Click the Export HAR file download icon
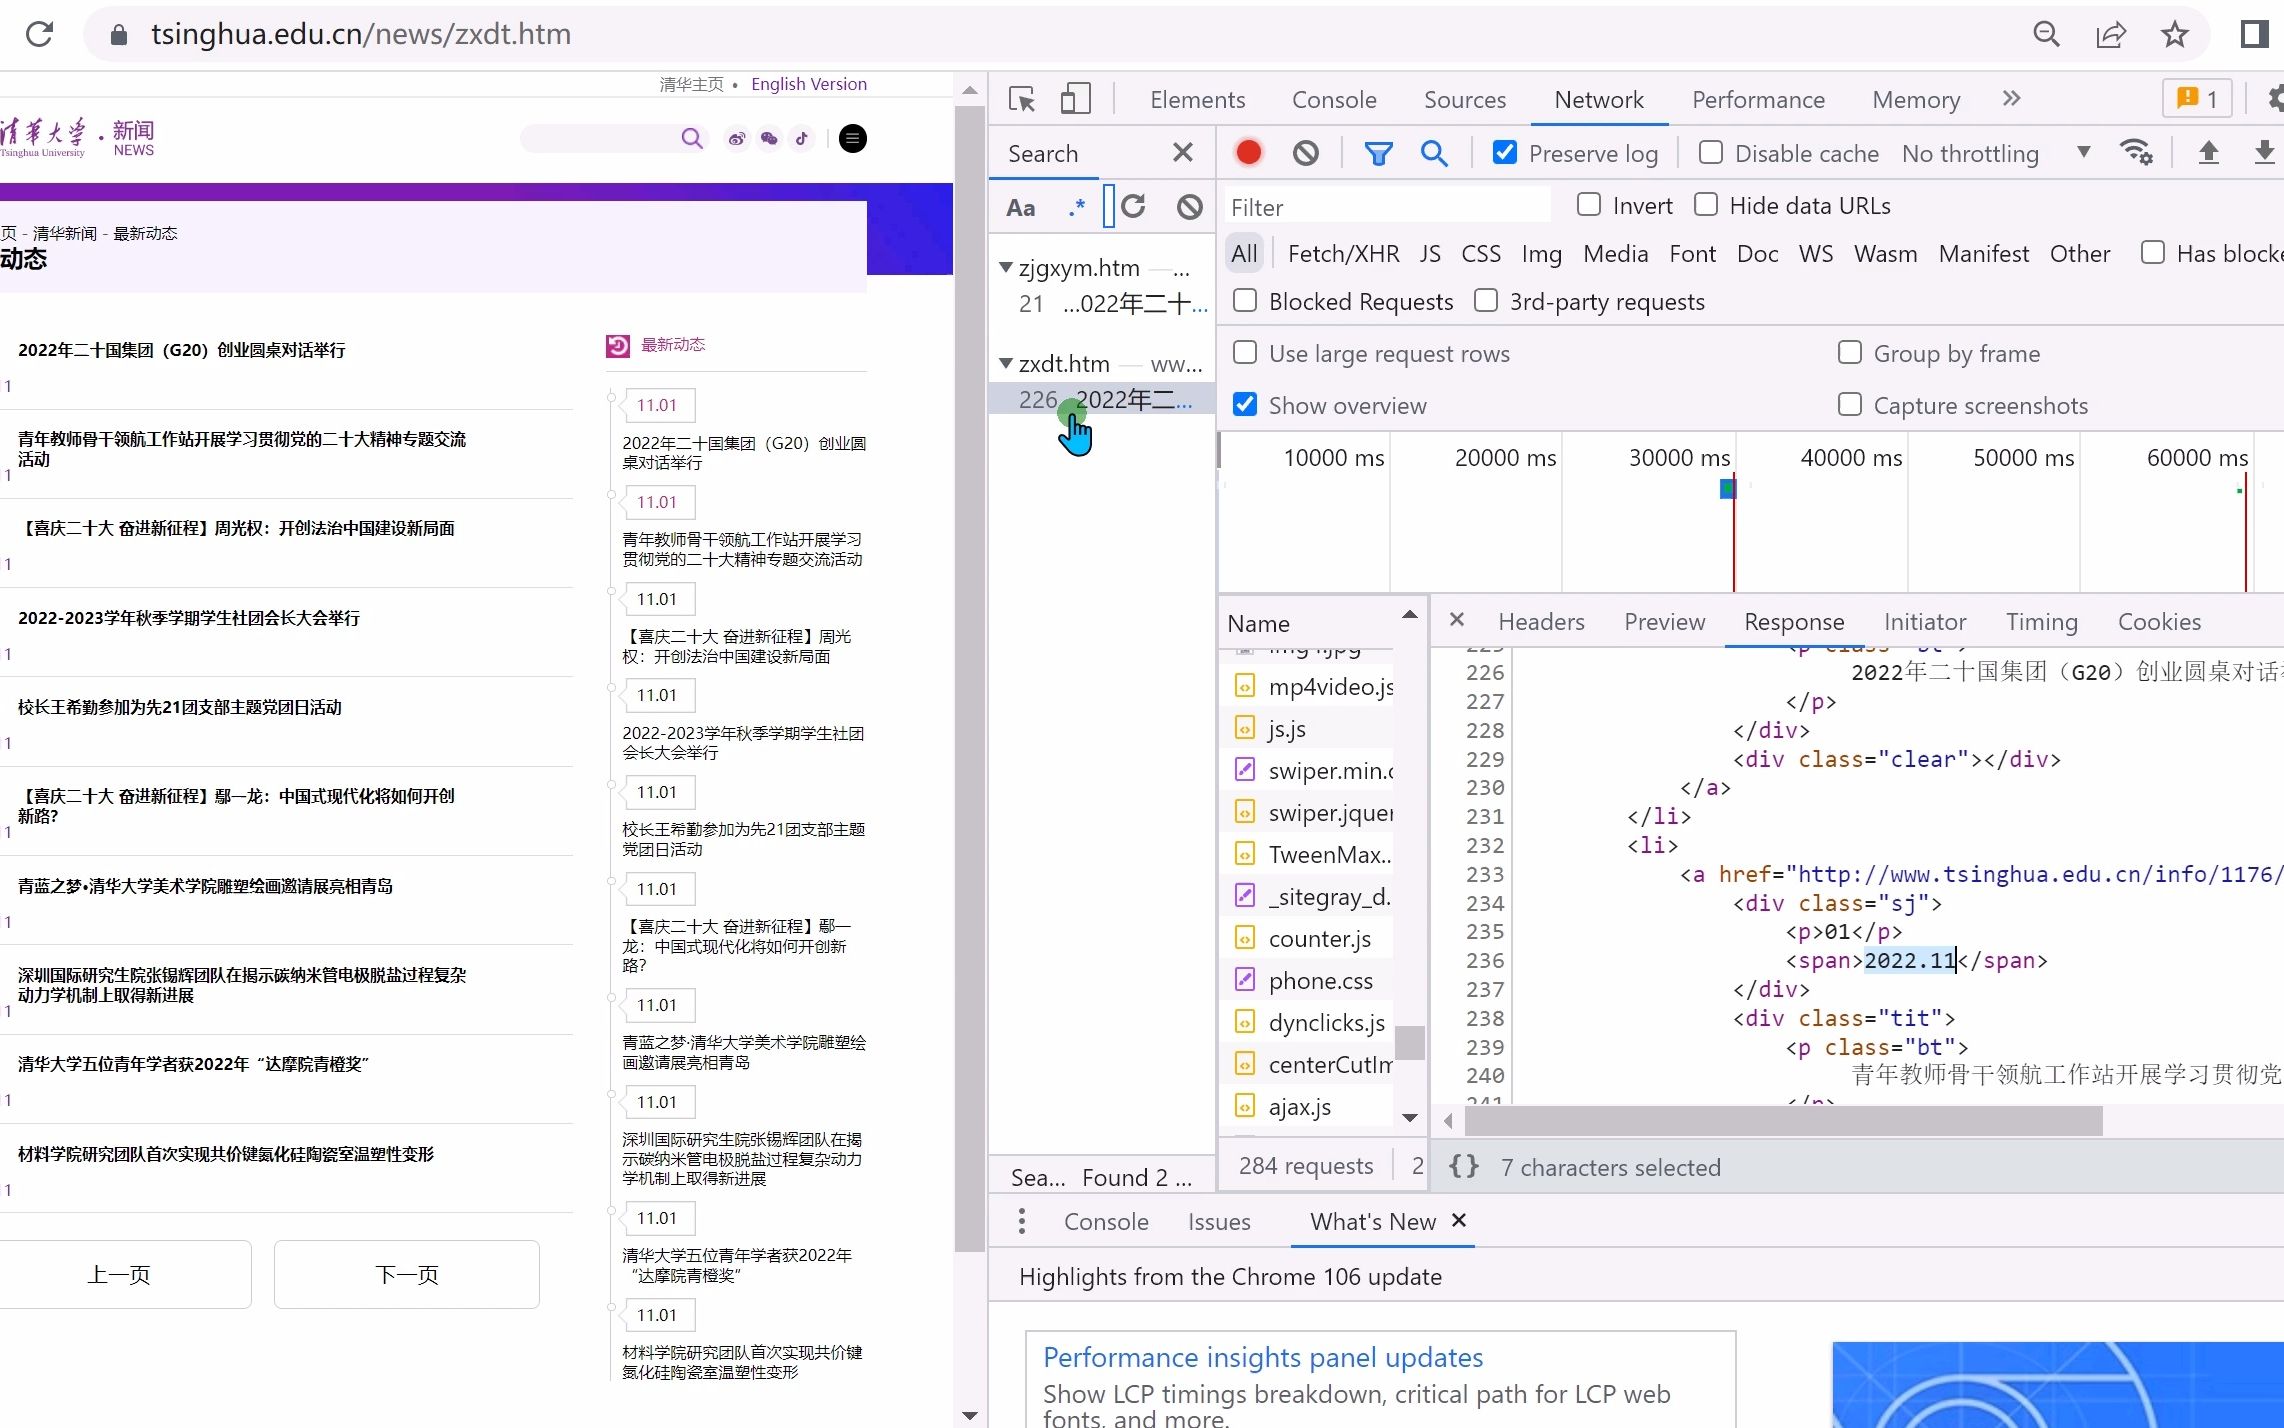This screenshot has width=2284, height=1428. pos(2266,153)
